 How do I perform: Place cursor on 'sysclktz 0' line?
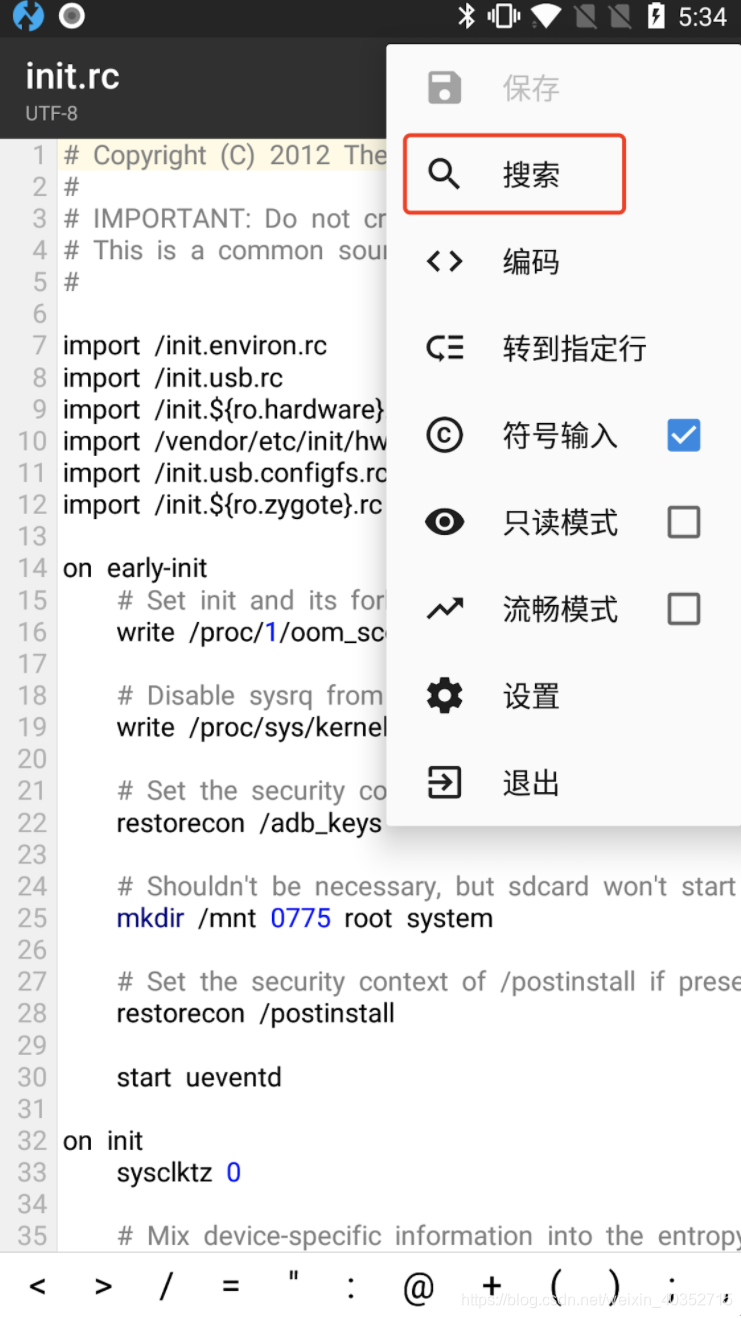[179, 1172]
